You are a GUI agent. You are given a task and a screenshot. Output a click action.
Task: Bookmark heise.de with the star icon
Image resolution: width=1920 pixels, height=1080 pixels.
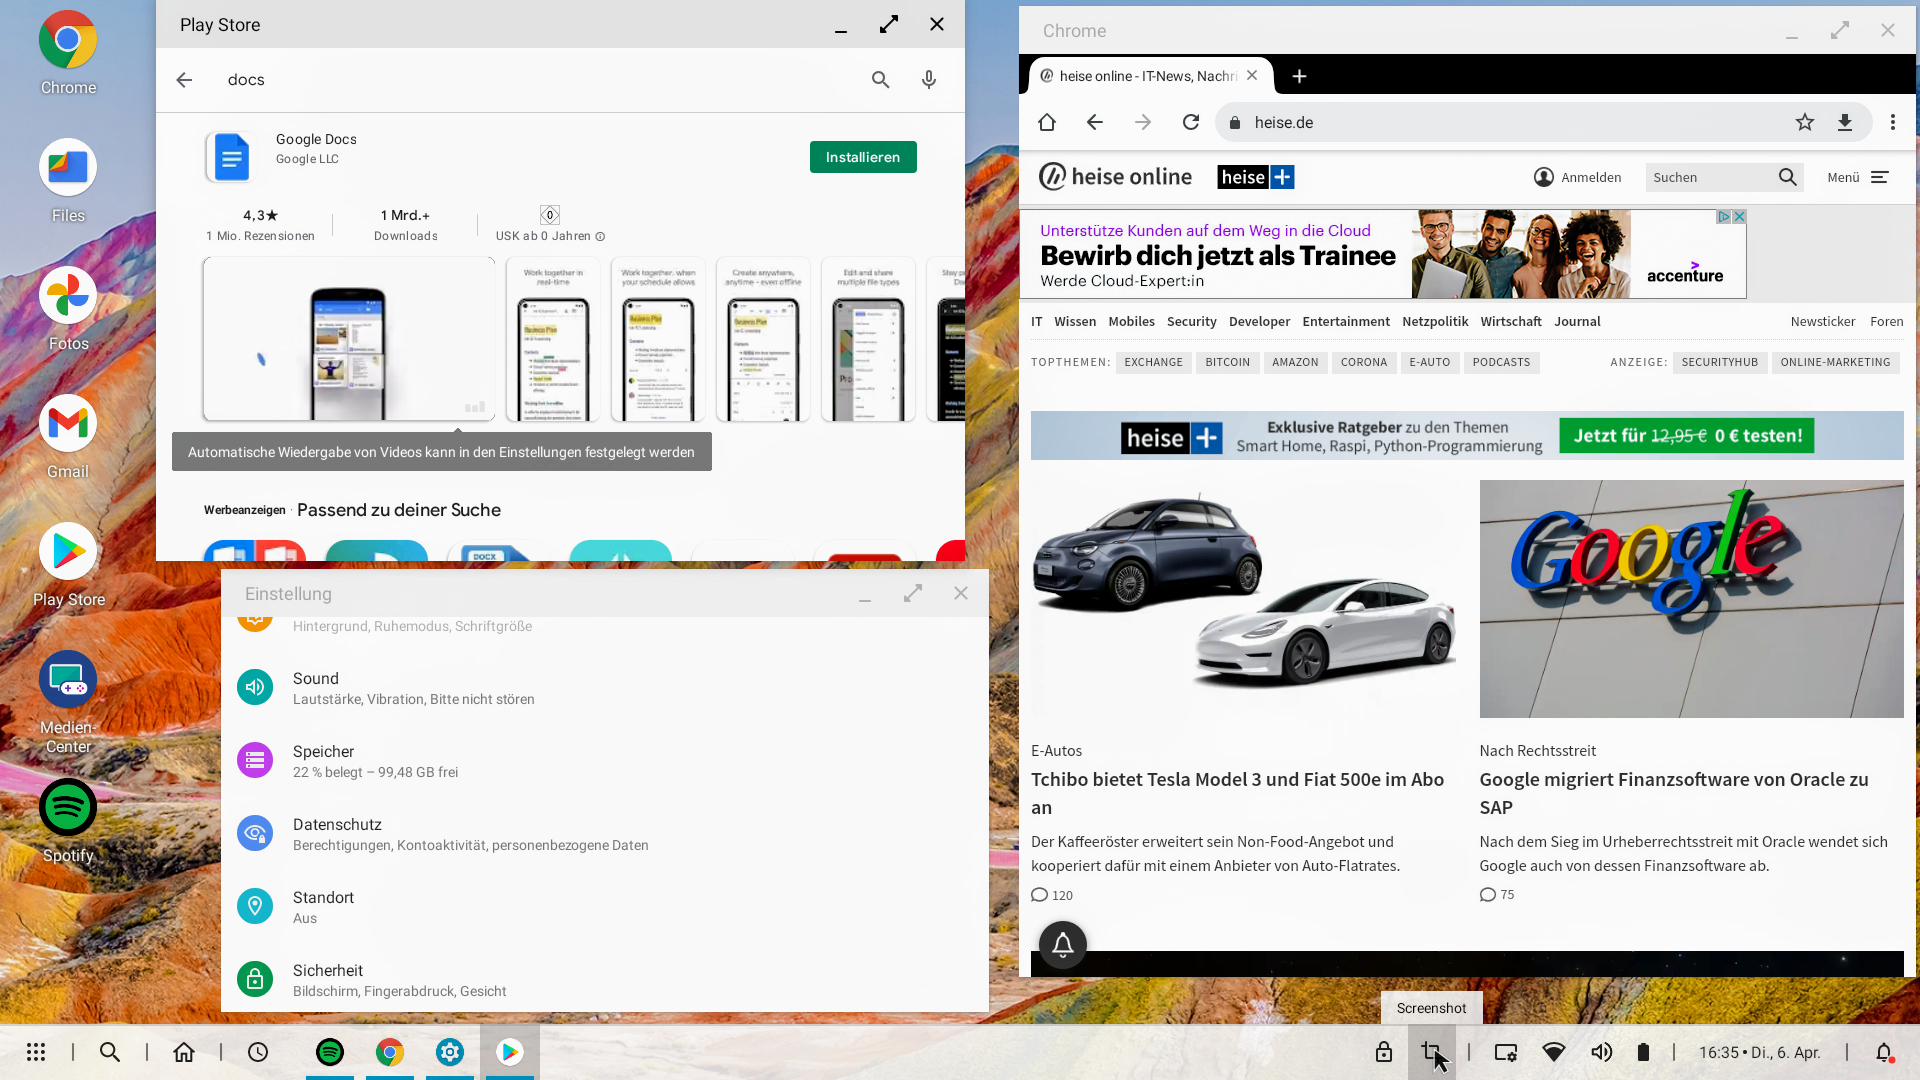click(1804, 122)
